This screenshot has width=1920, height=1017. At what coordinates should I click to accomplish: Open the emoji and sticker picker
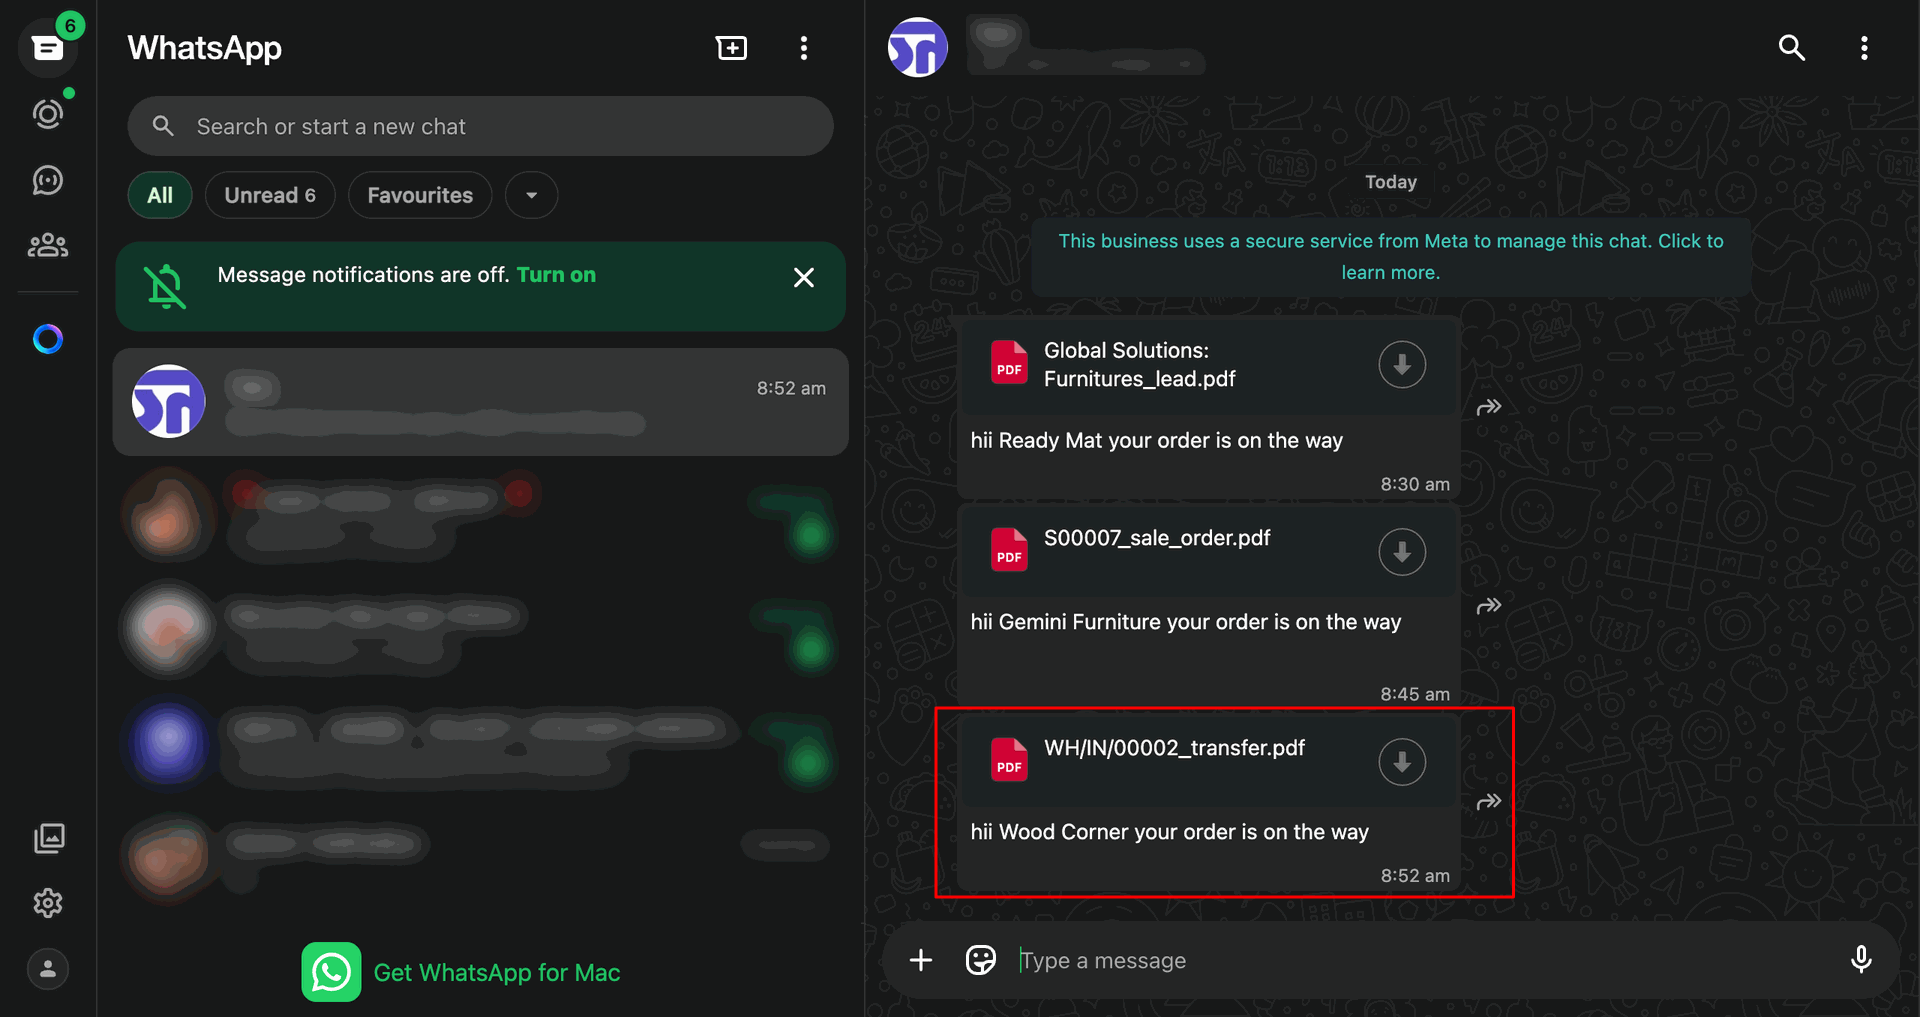pyautogui.click(x=981, y=960)
